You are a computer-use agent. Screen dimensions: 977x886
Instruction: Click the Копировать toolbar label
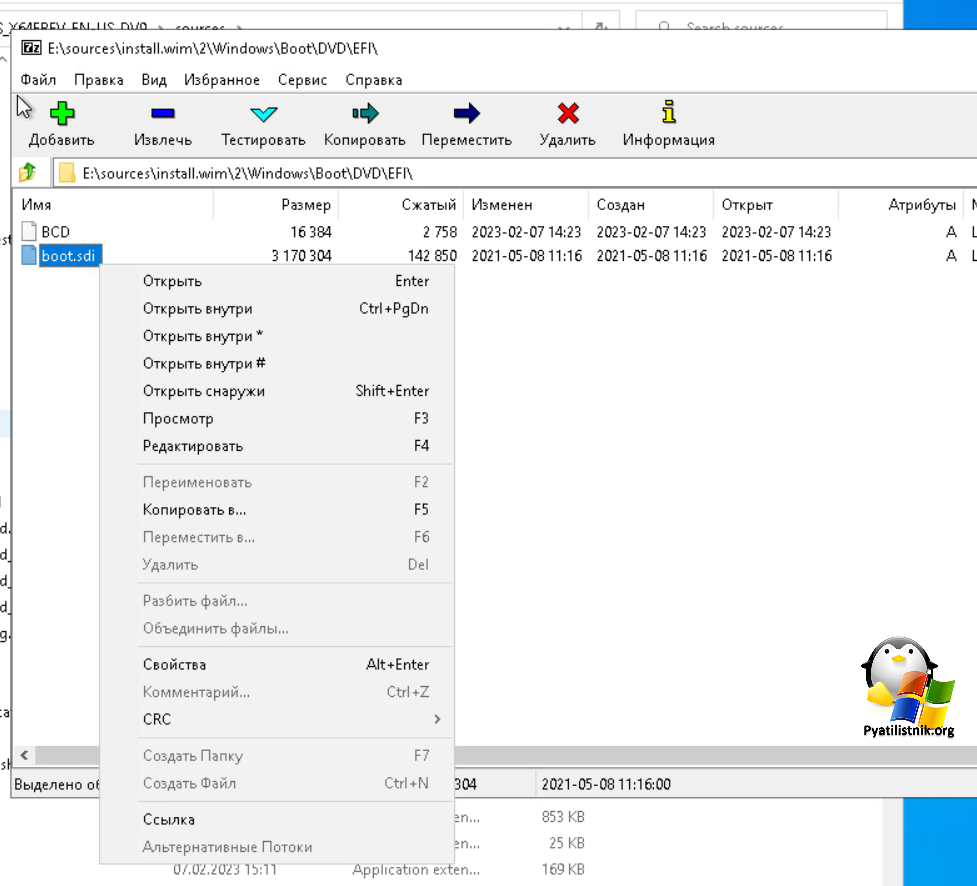pos(365,140)
